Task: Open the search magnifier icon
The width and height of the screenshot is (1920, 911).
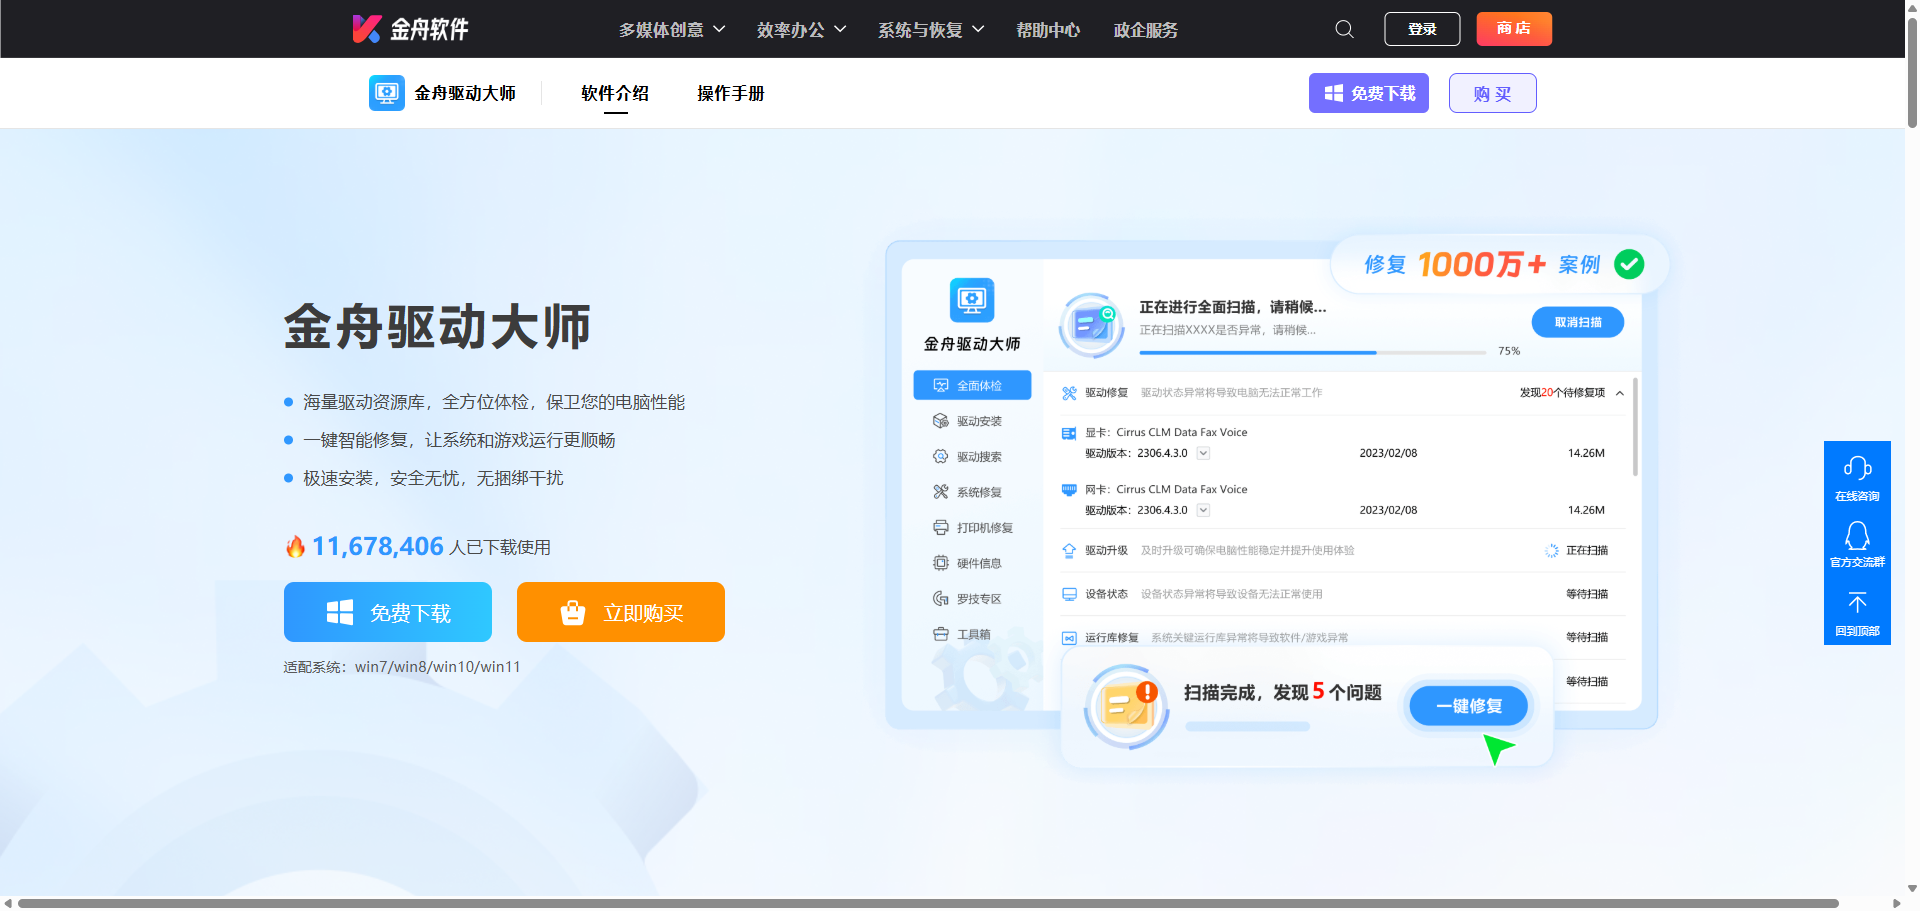Action: (x=1344, y=29)
